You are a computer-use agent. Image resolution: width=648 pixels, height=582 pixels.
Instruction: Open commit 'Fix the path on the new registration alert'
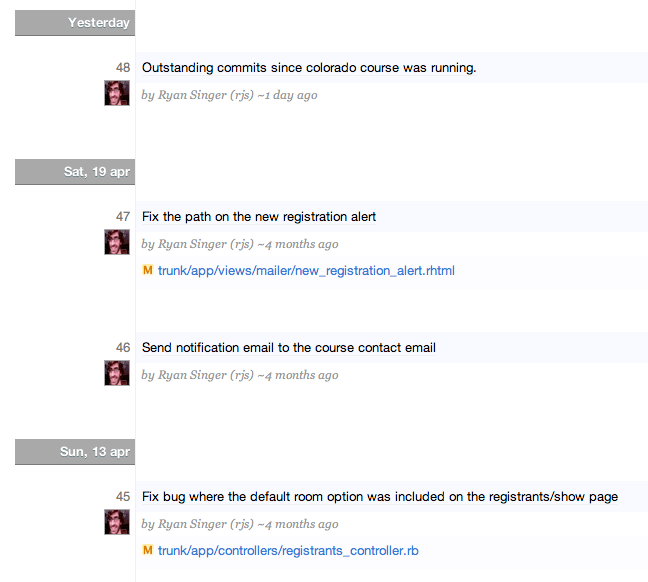pos(259,217)
